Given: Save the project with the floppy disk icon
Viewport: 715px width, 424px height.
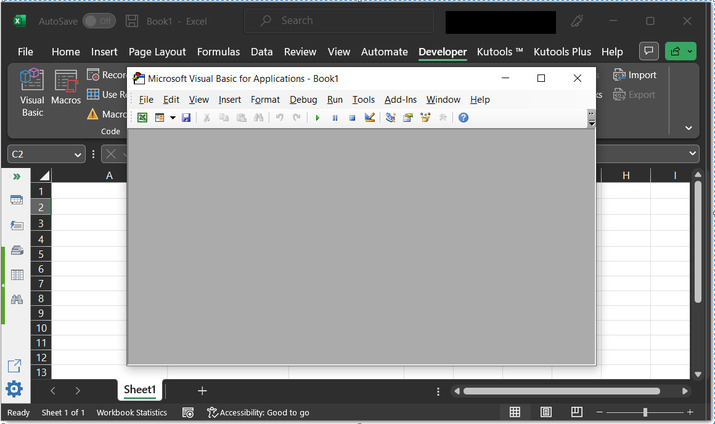Looking at the screenshot, I should 186,118.
